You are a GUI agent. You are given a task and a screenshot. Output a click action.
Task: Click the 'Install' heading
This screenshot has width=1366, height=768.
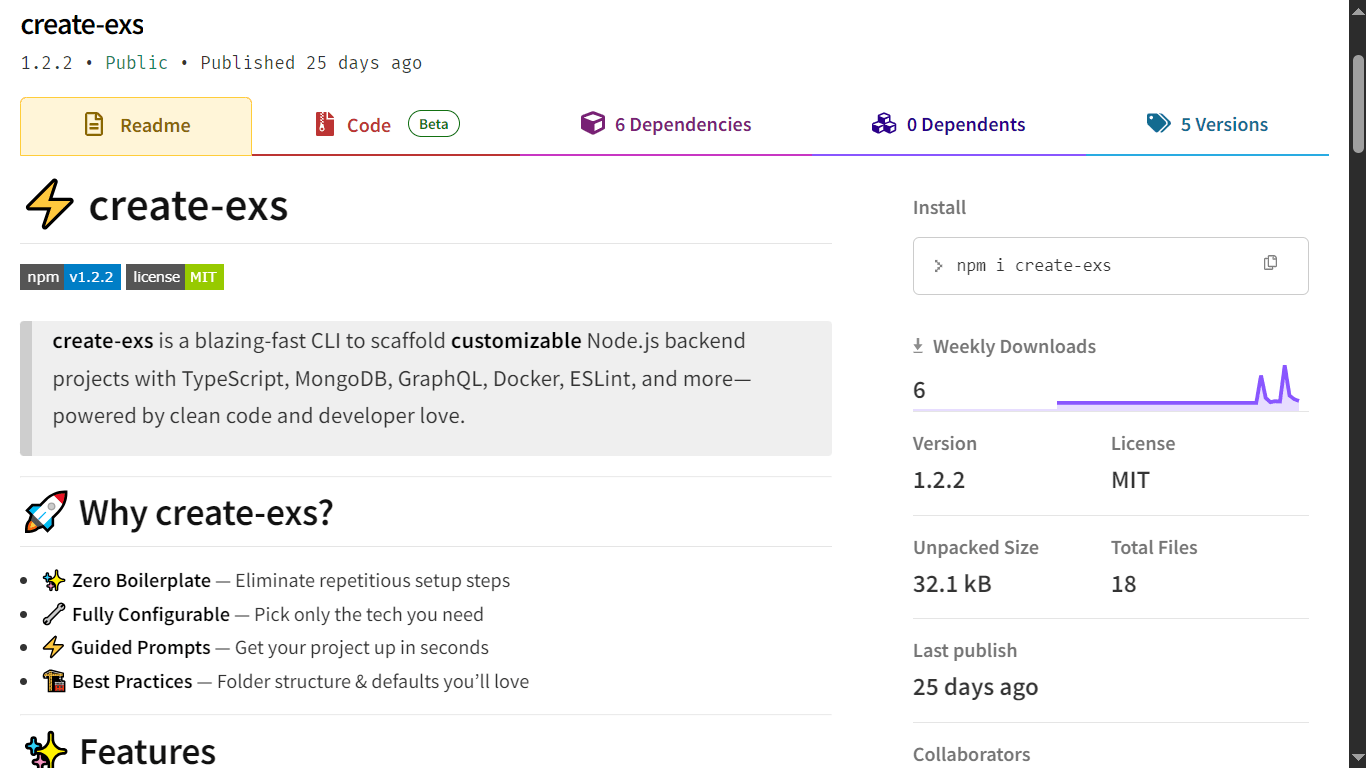click(940, 208)
